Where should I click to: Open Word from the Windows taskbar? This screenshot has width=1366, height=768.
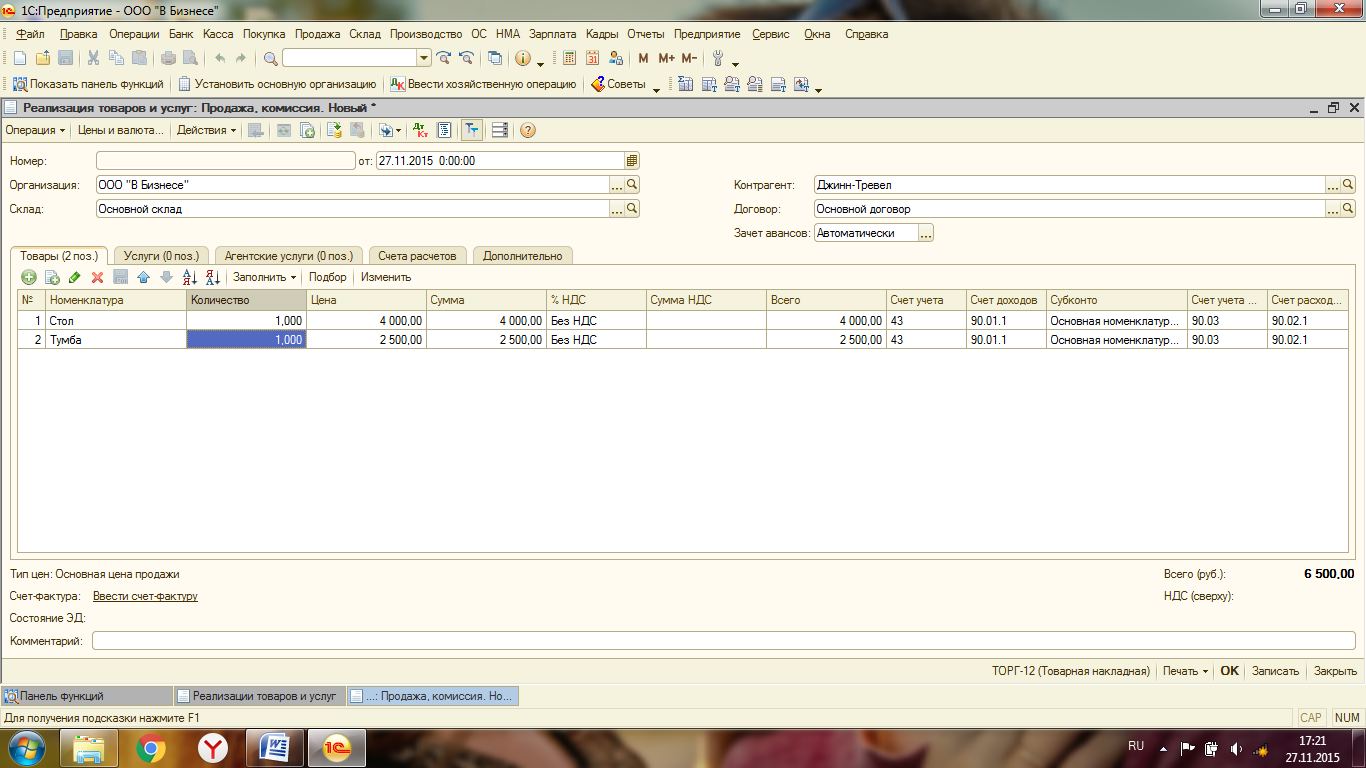(274, 747)
